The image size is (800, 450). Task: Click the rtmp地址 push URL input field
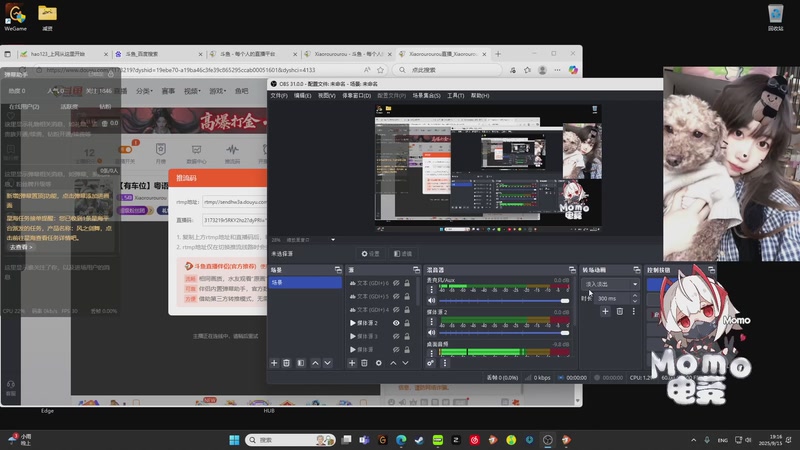pos(235,202)
